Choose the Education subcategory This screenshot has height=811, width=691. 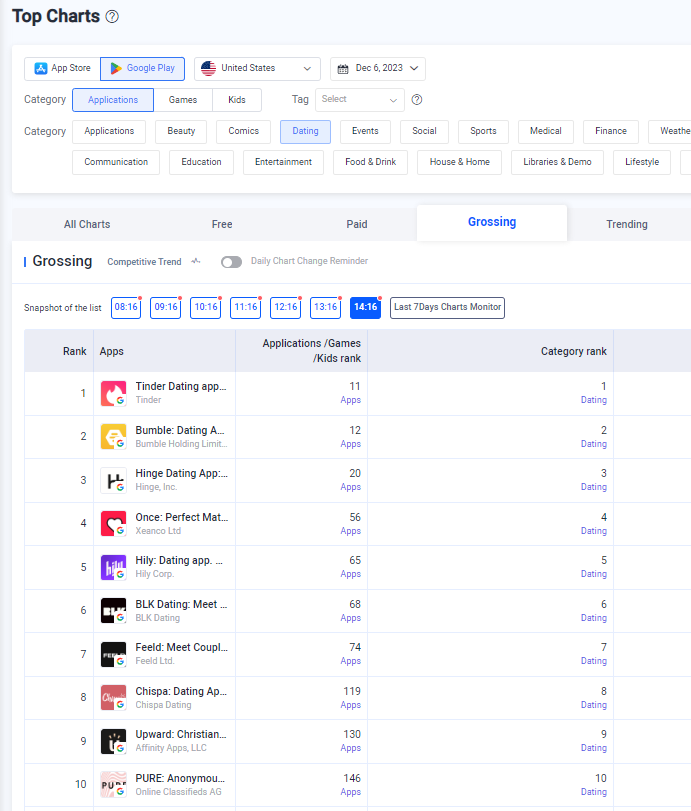tap(201, 162)
